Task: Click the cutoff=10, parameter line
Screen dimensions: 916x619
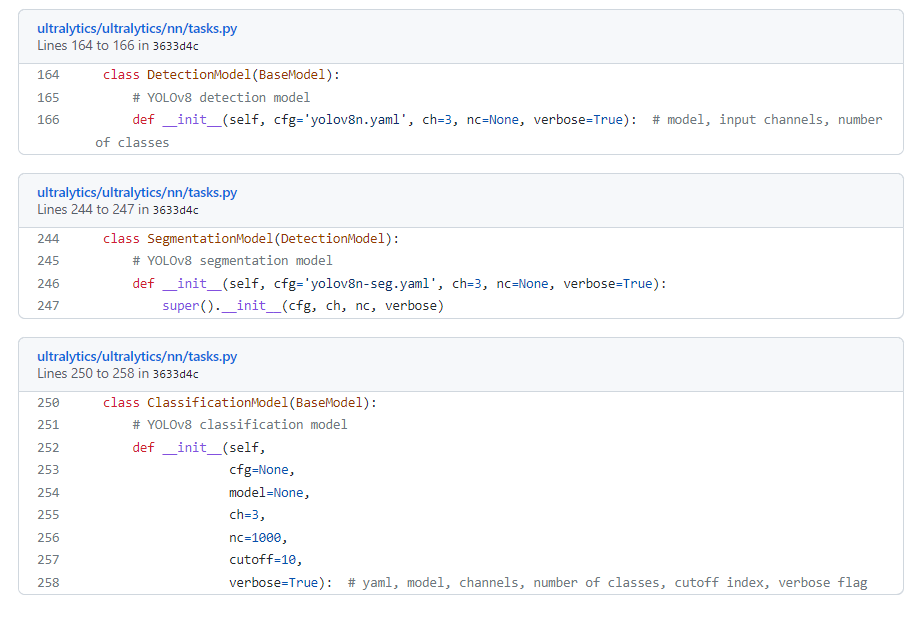Action: pyautogui.click(x=266, y=560)
